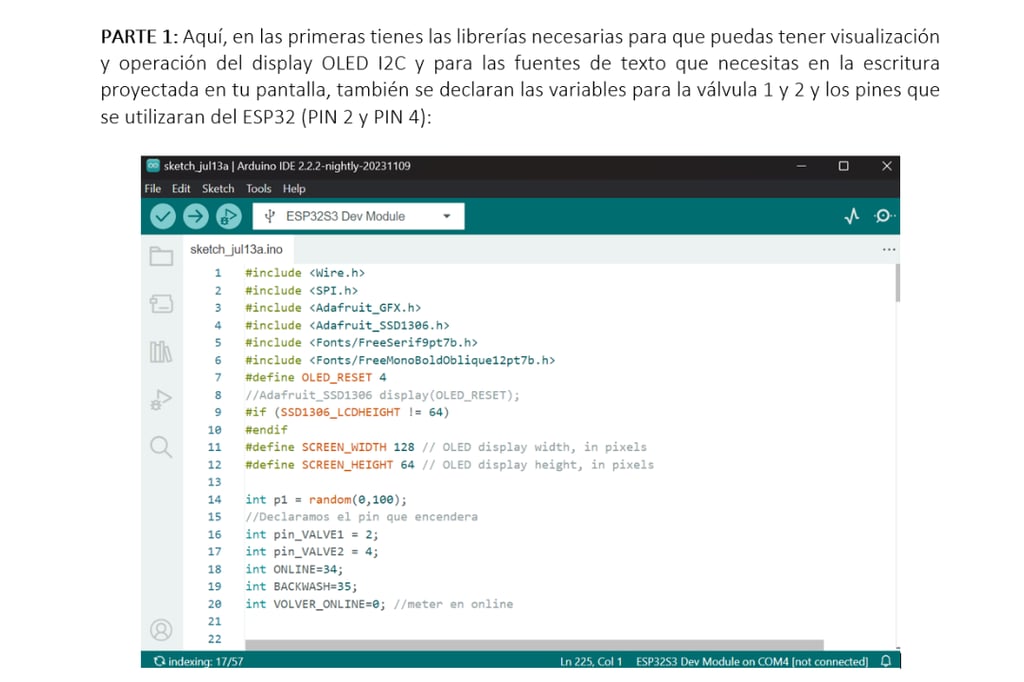Viewport: 1024px width, 682px height.
Task: Click the 'int pin_VALVE2 = 4;' line
Action: (x=312, y=551)
